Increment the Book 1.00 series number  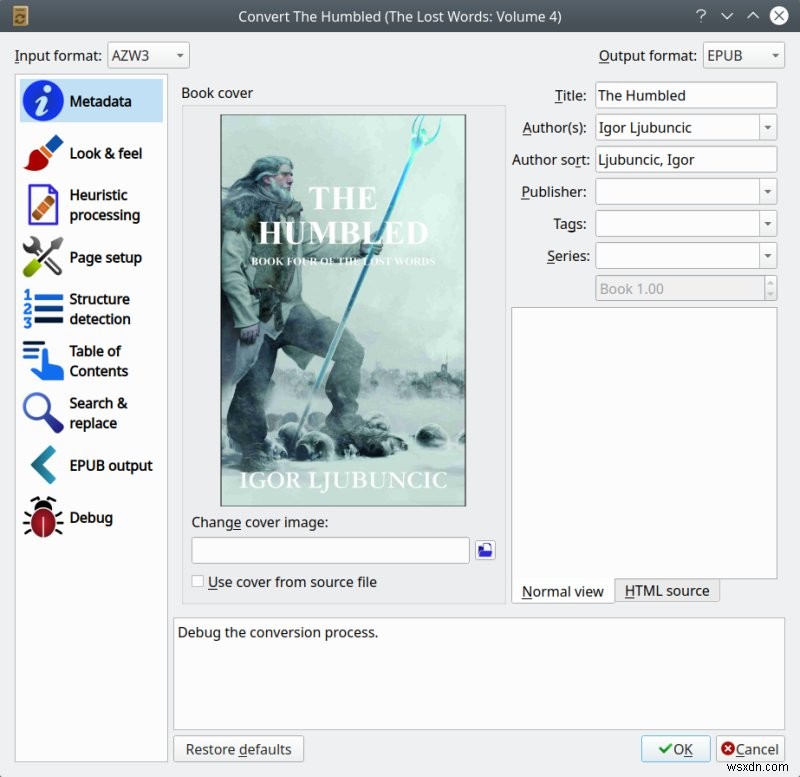tap(770, 283)
